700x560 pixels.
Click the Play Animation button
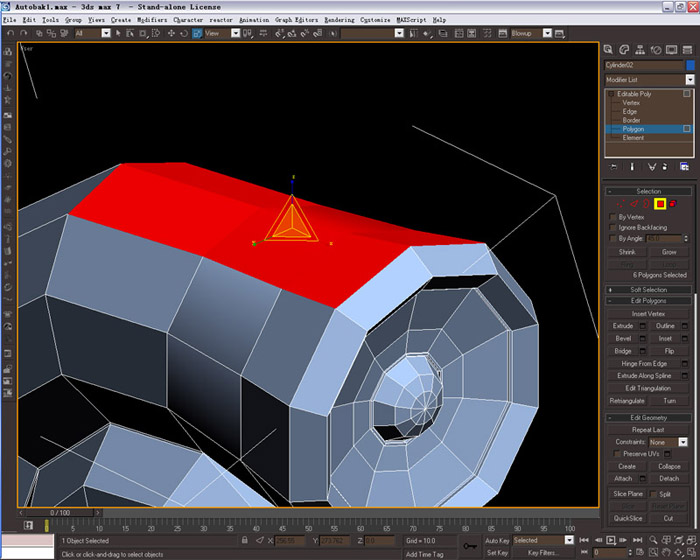click(610, 540)
